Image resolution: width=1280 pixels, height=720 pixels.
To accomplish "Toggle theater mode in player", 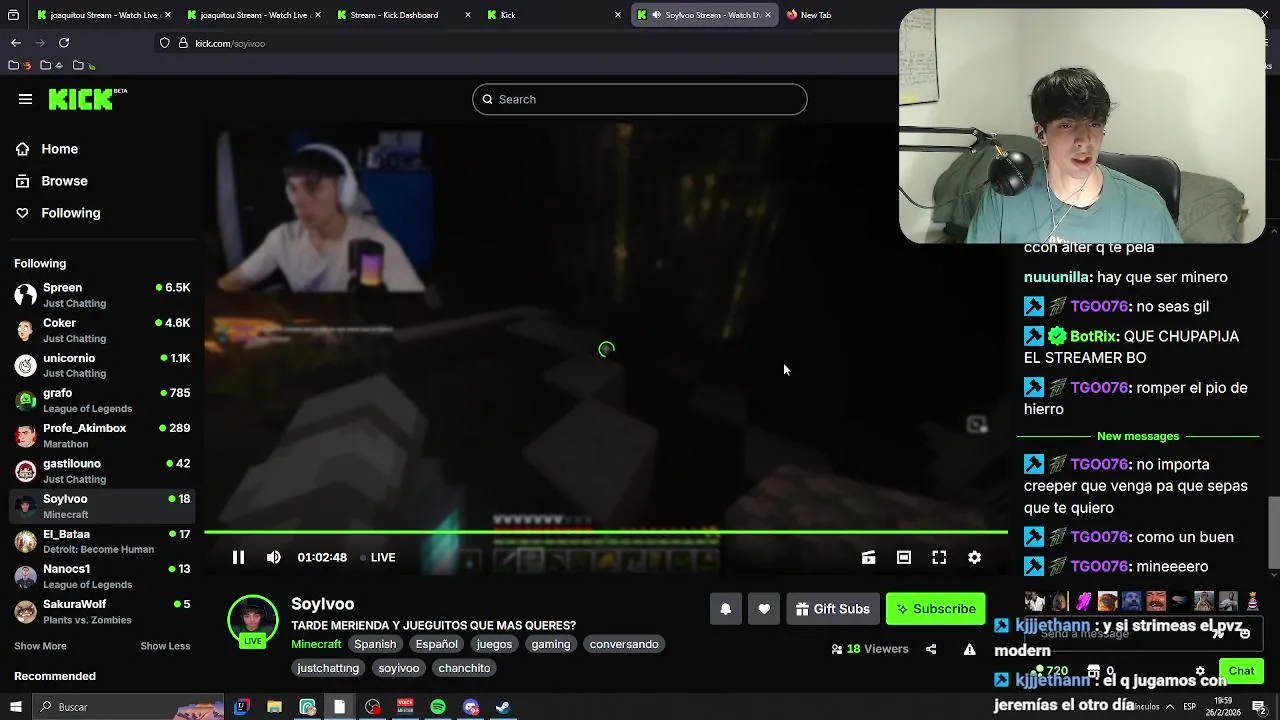I will [x=904, y=557].
